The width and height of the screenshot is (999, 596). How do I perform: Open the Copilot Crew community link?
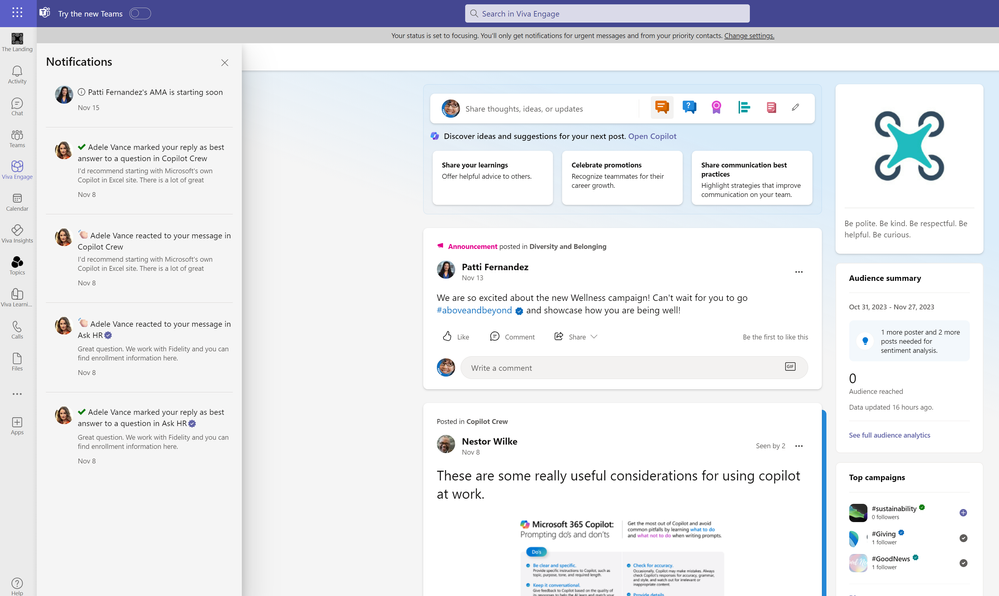487,422
